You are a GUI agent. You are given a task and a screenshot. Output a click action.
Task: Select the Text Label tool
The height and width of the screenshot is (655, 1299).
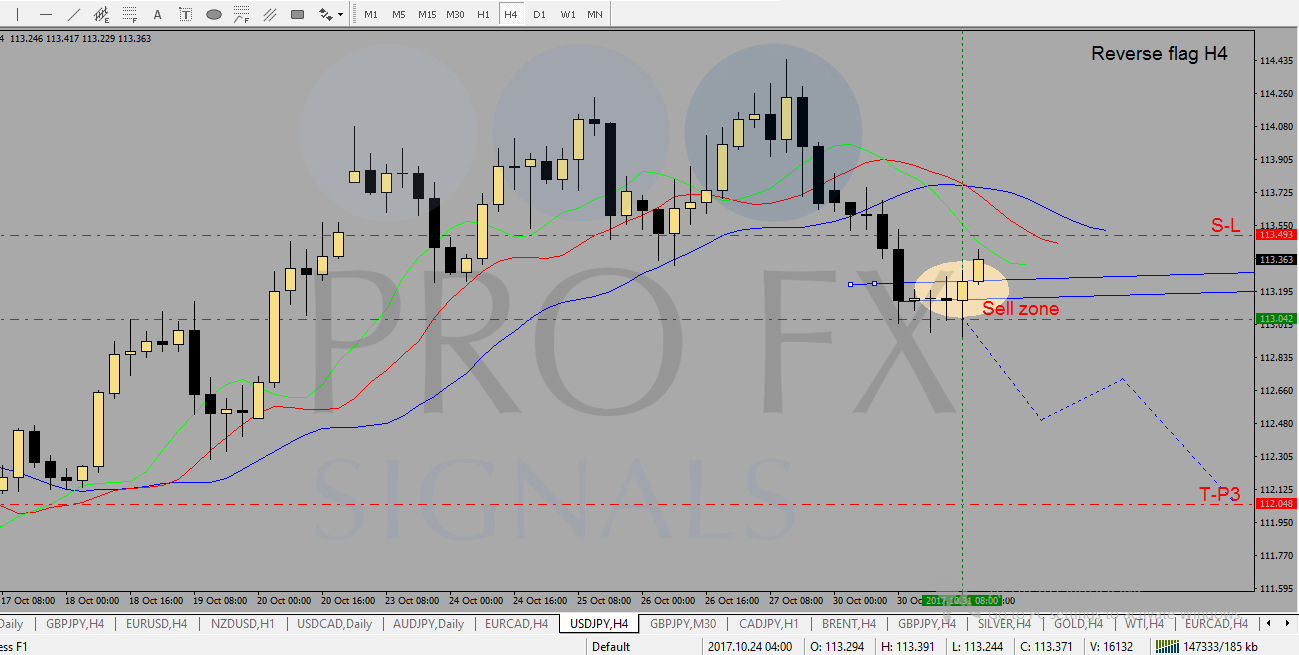185,14
